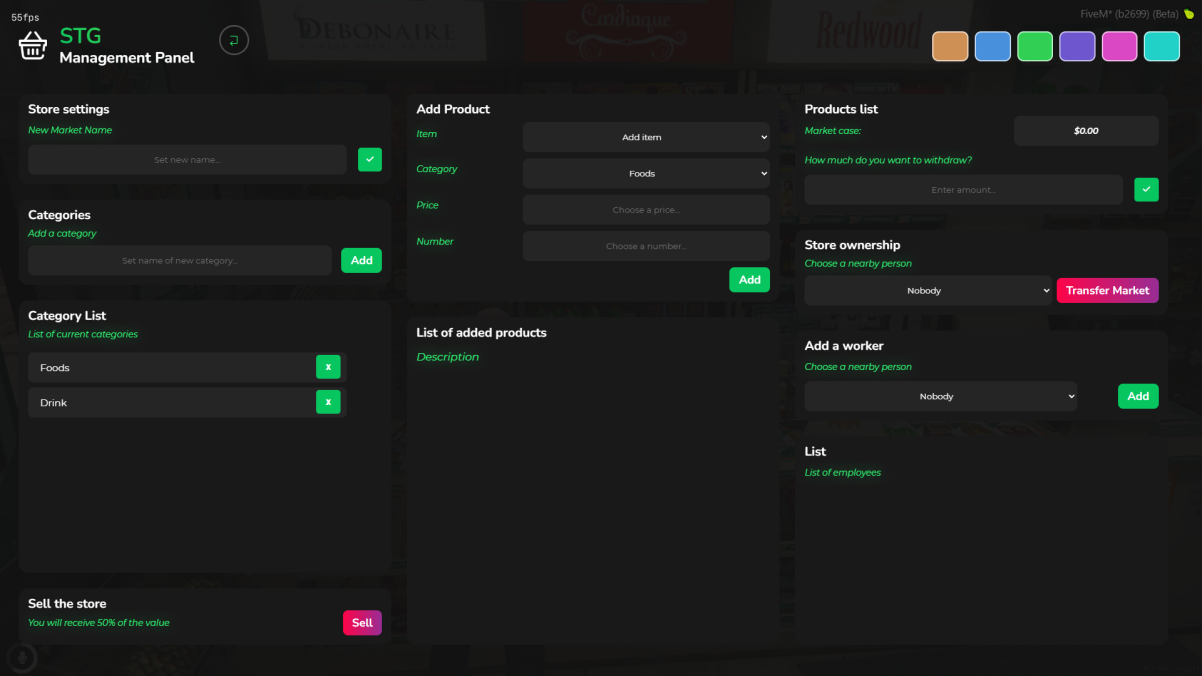The height and width of the screenshot is (676, 1202).
Task: Select the orange color theme swatch
Action: [x=950, y=47]
